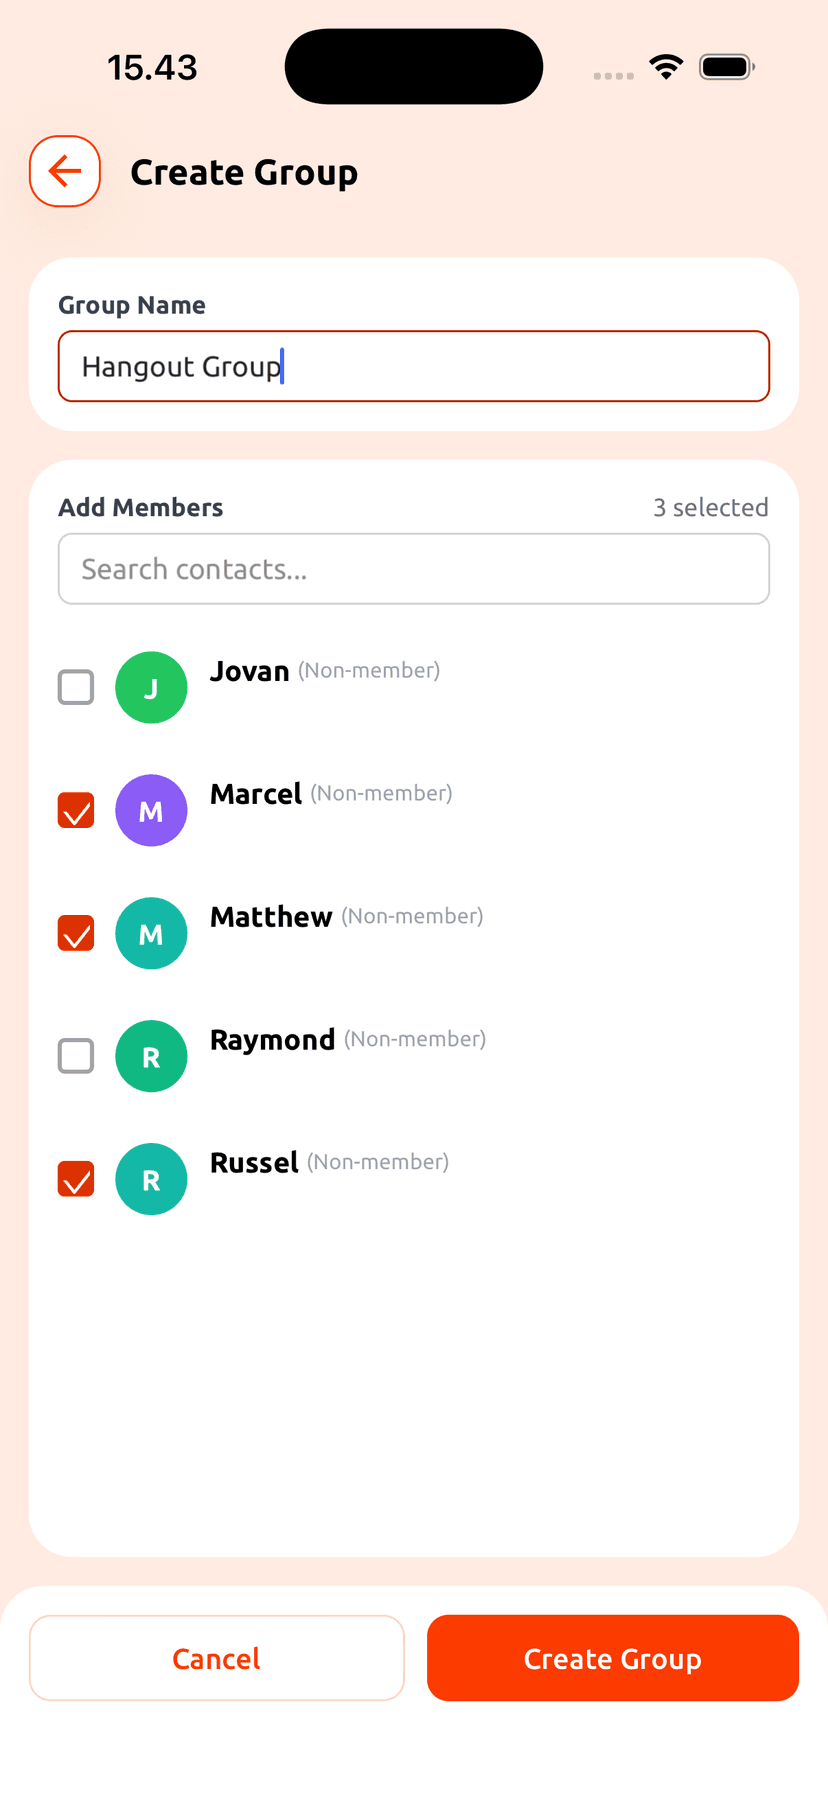Image resolution: width=828 pixels, height=1800 pixels.
Task: Click inside the Group Name field
Action: 414,366
